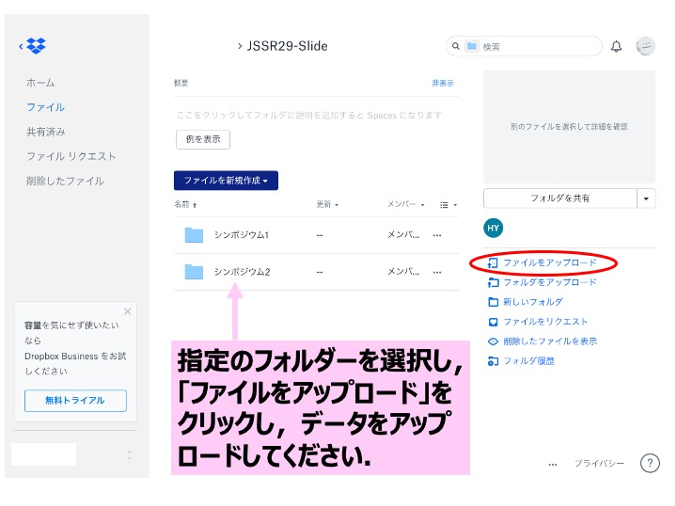675x506 pixels.
Task: Expand the ファイルを新規作成 dropdown button
Action: (x=225, y=180)
